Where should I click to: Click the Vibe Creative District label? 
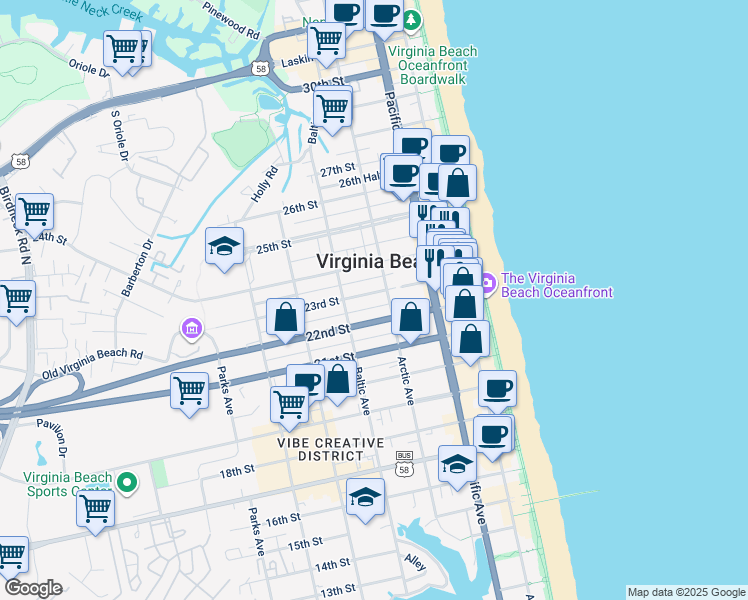[x=331, y=449]
